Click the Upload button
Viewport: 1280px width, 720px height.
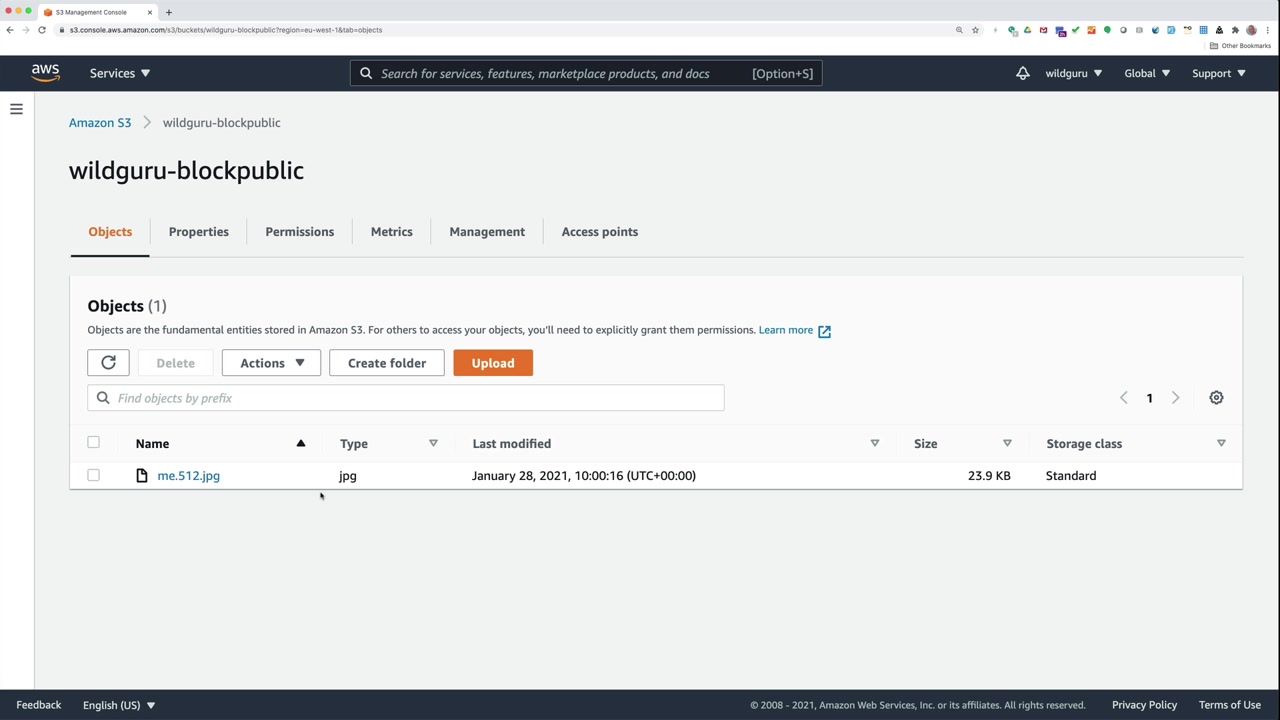[x=493, y=363]
